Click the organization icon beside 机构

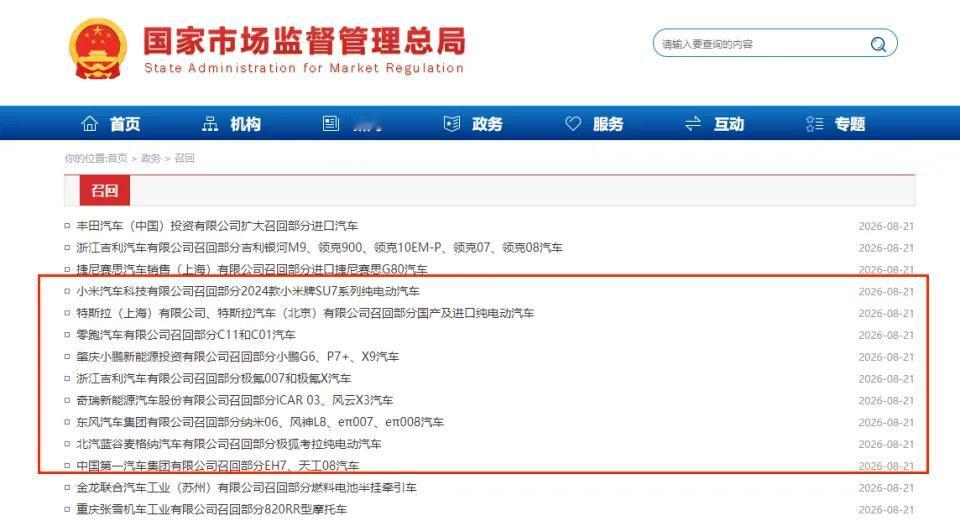210,124
